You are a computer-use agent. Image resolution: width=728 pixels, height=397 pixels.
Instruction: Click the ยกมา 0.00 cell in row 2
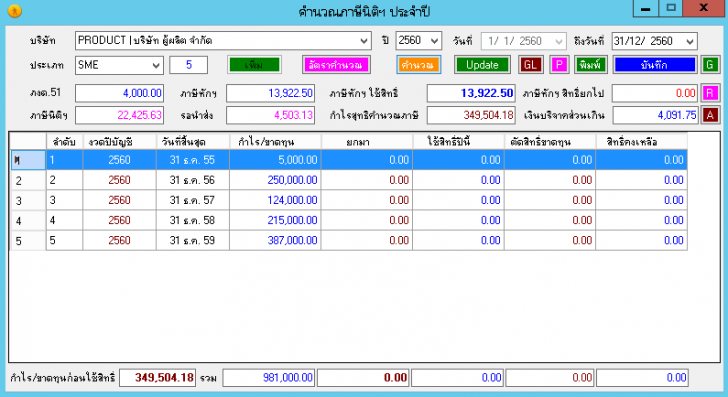coord(367,180)
